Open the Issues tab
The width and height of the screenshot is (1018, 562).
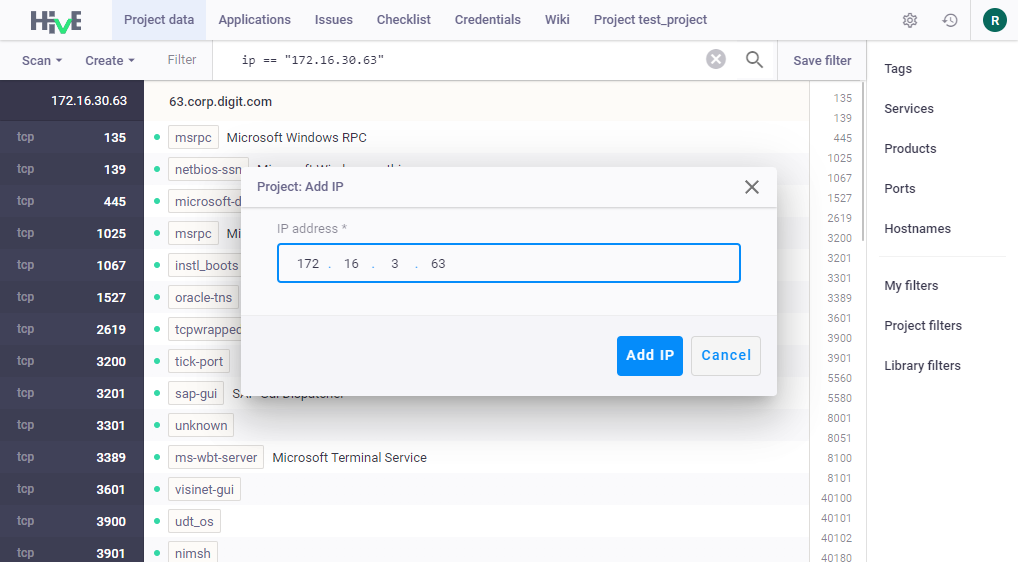(334, 20)
